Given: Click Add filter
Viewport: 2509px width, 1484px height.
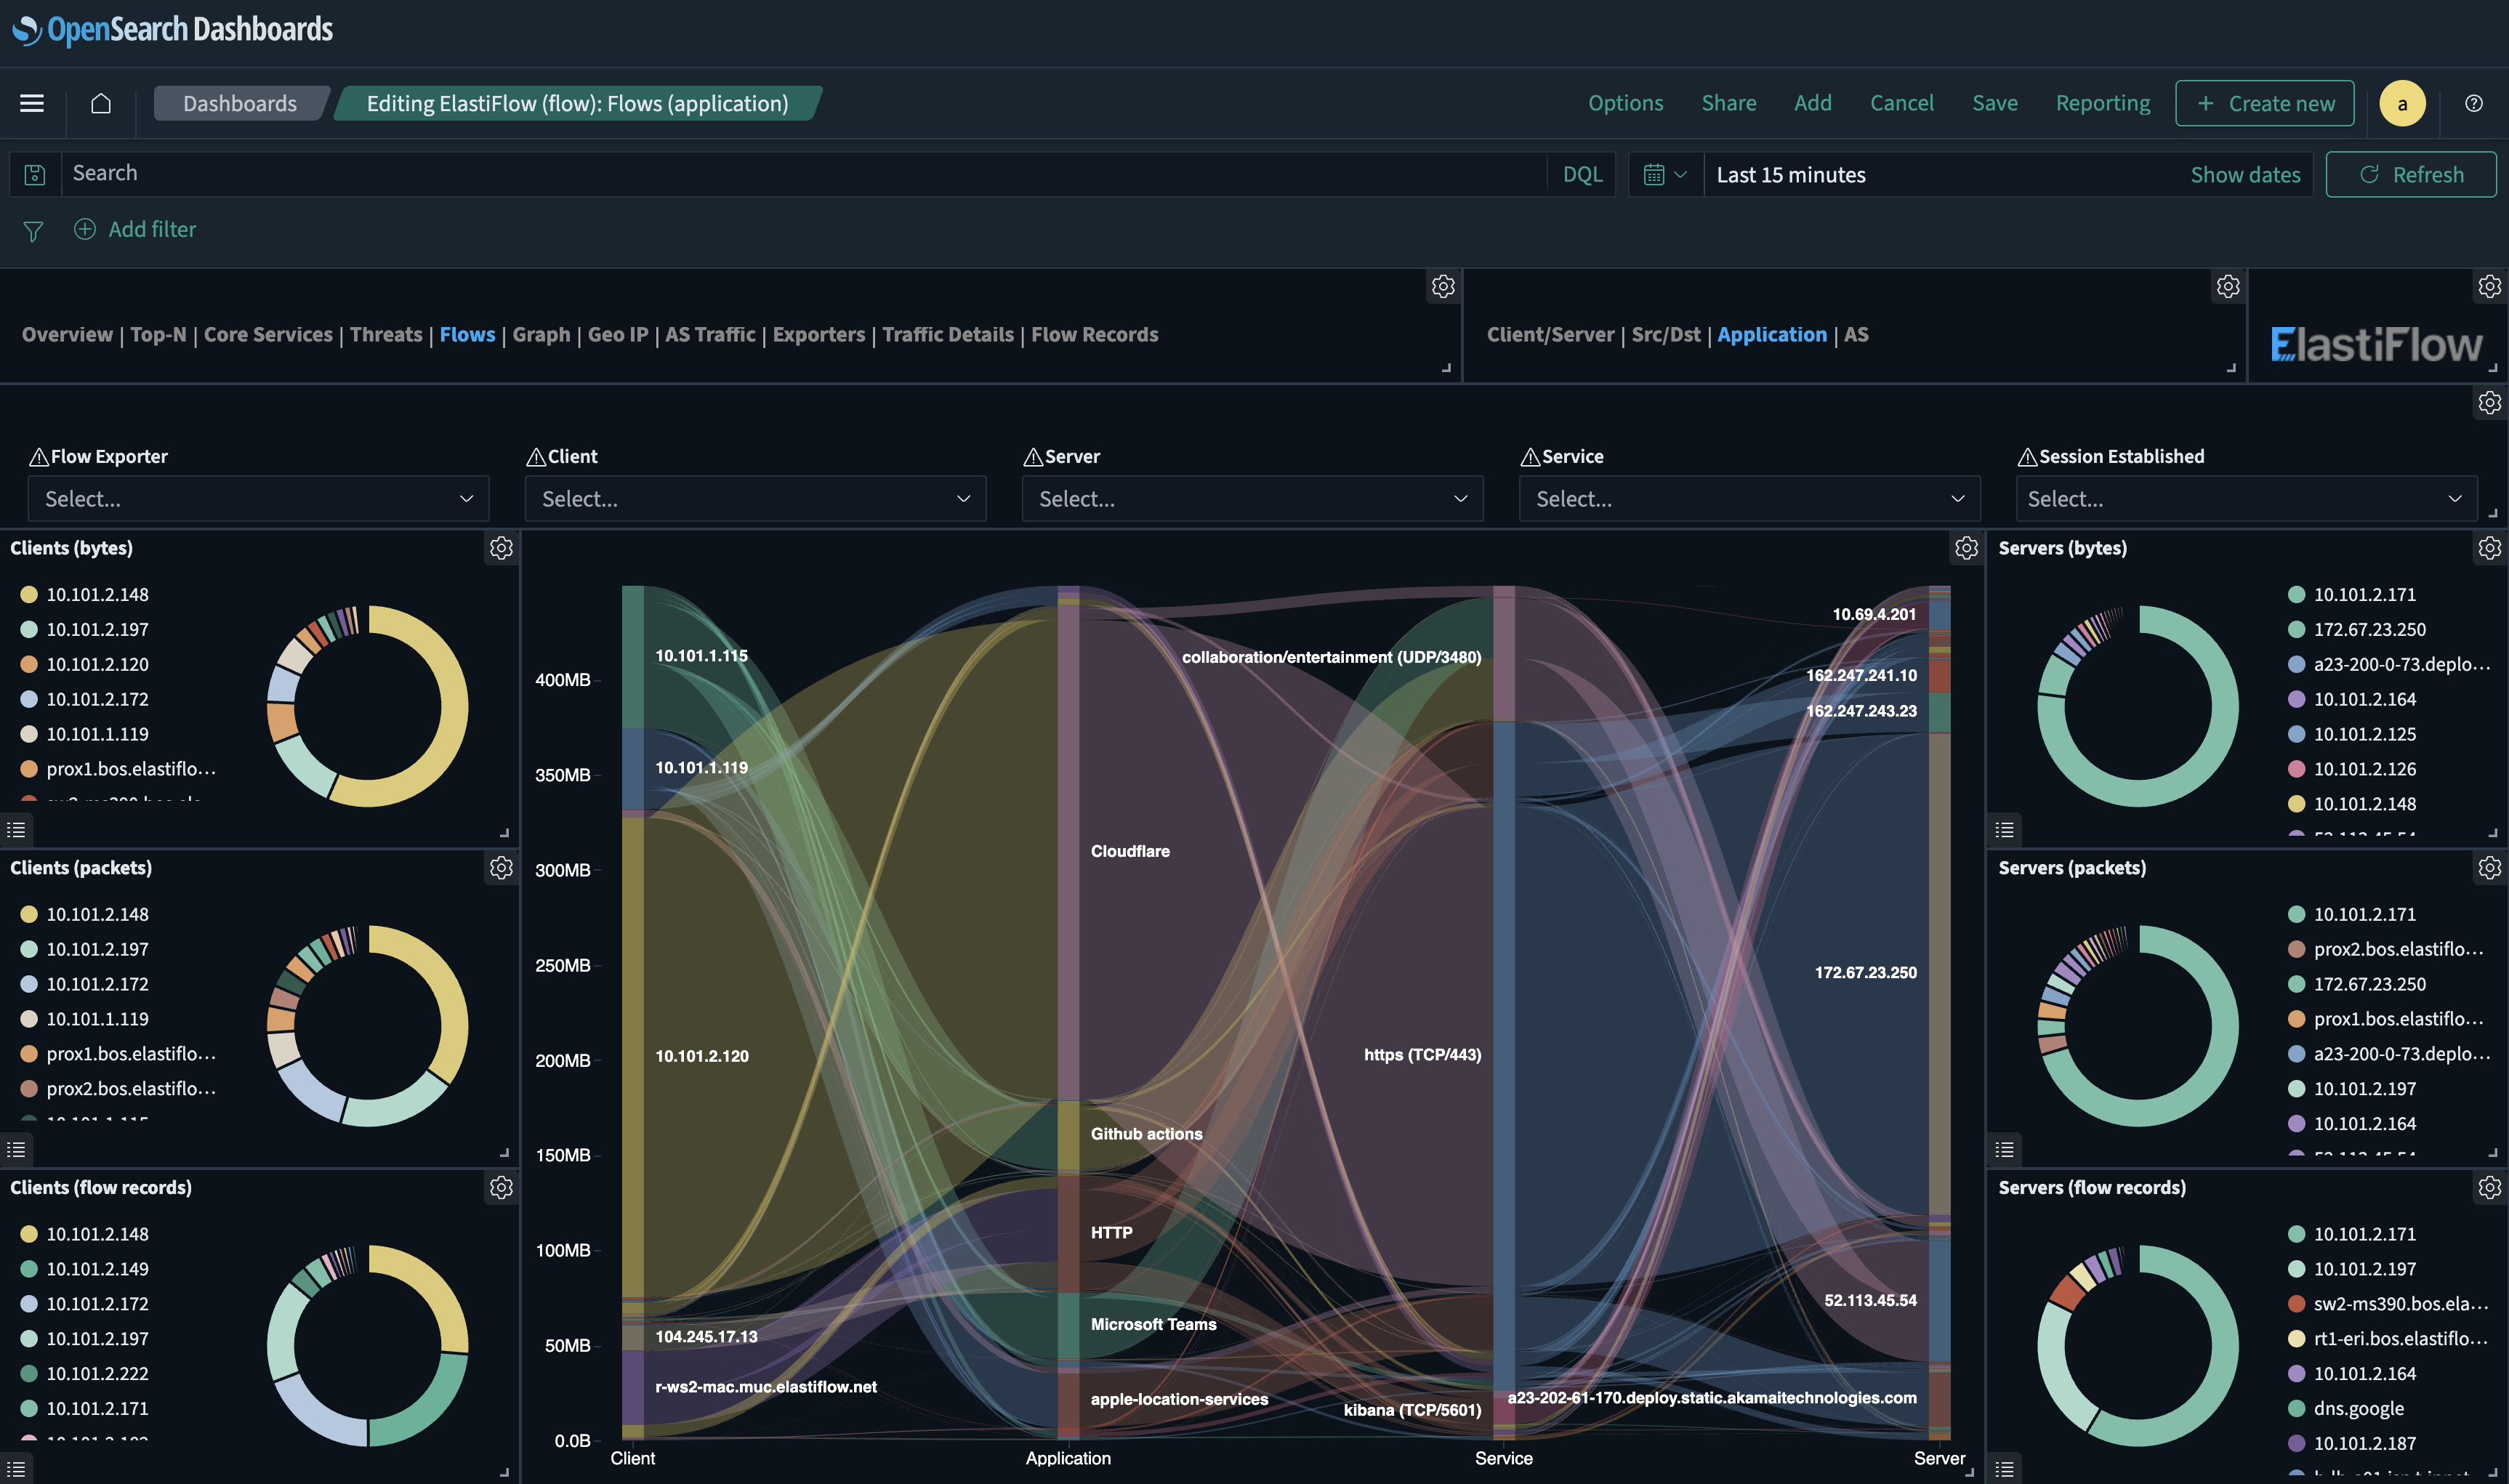Looking at the screenshot, I should pyautogui.click(x=135, y=229).
